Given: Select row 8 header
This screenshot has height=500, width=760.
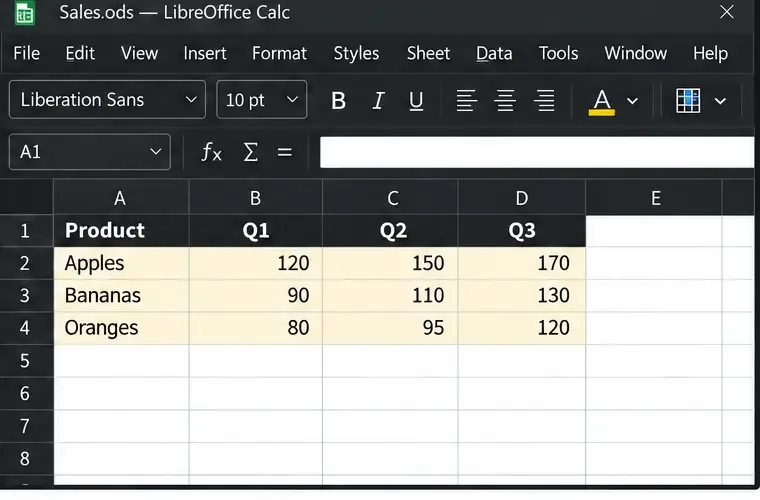Looking at the screenshot, I should pyautogui.click(x=26, y=458).
